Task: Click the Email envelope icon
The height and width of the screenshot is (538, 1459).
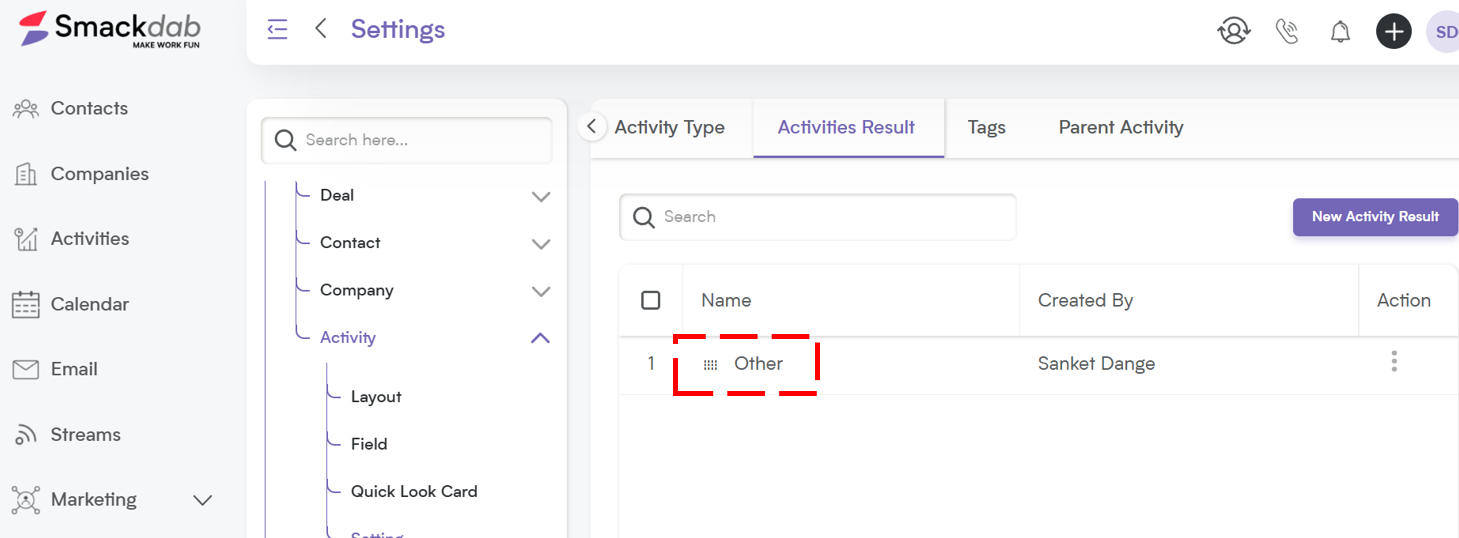Action: click(x=25, y=370)
